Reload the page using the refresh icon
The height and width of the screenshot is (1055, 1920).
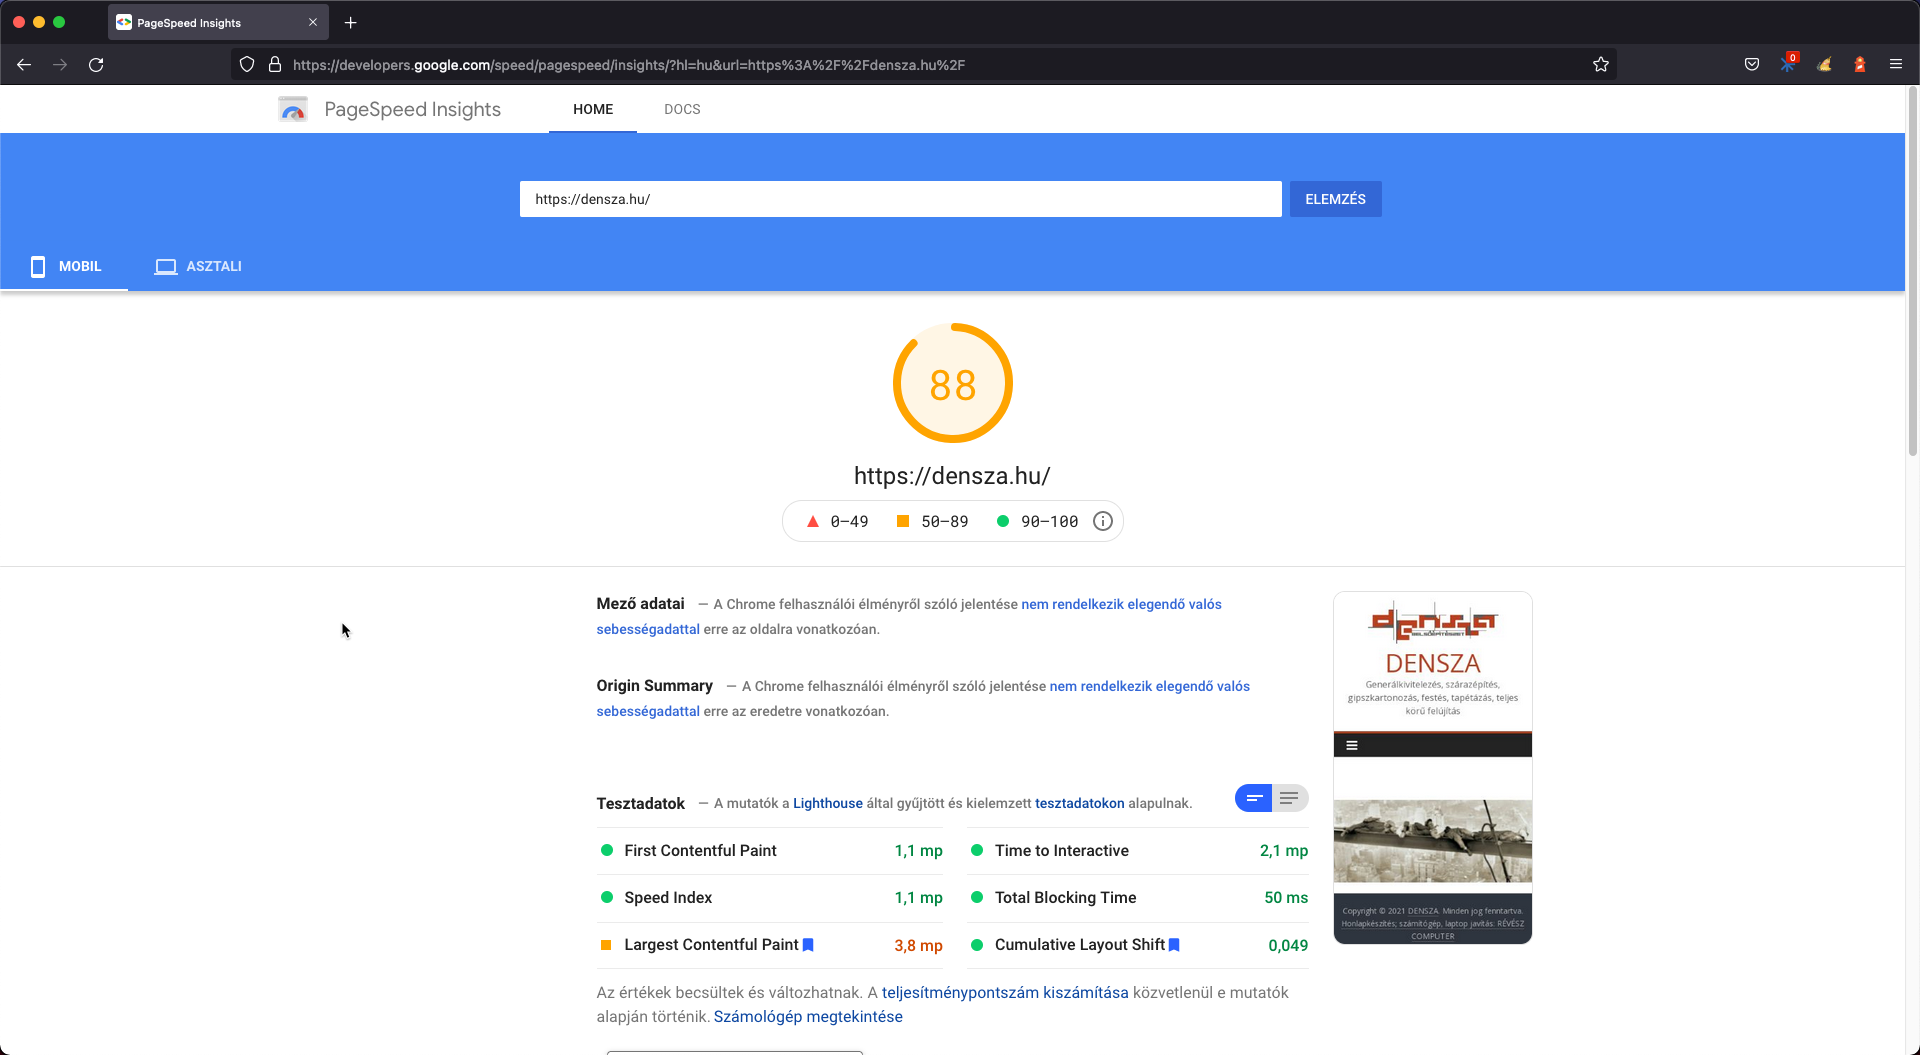(x=96, y=65)
